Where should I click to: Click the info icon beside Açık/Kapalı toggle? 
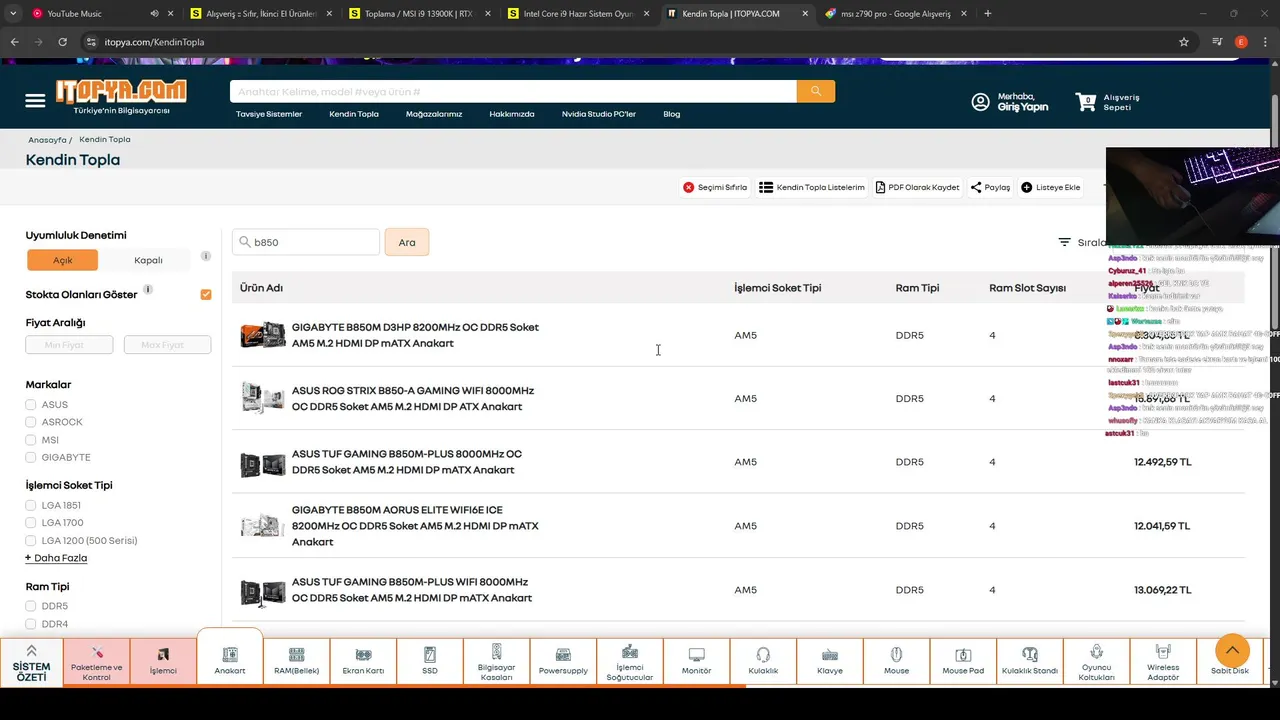point(206,256)
